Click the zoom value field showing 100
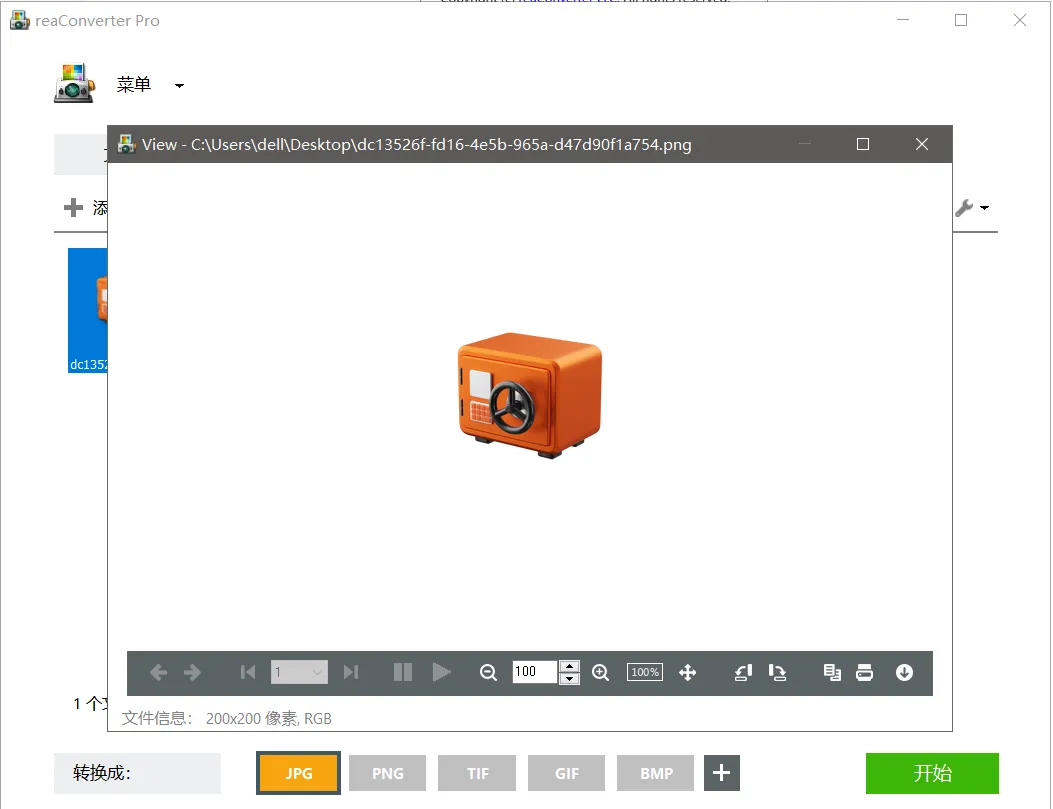This screenshot has height=809, width=1053. click(x=535, y=671)
